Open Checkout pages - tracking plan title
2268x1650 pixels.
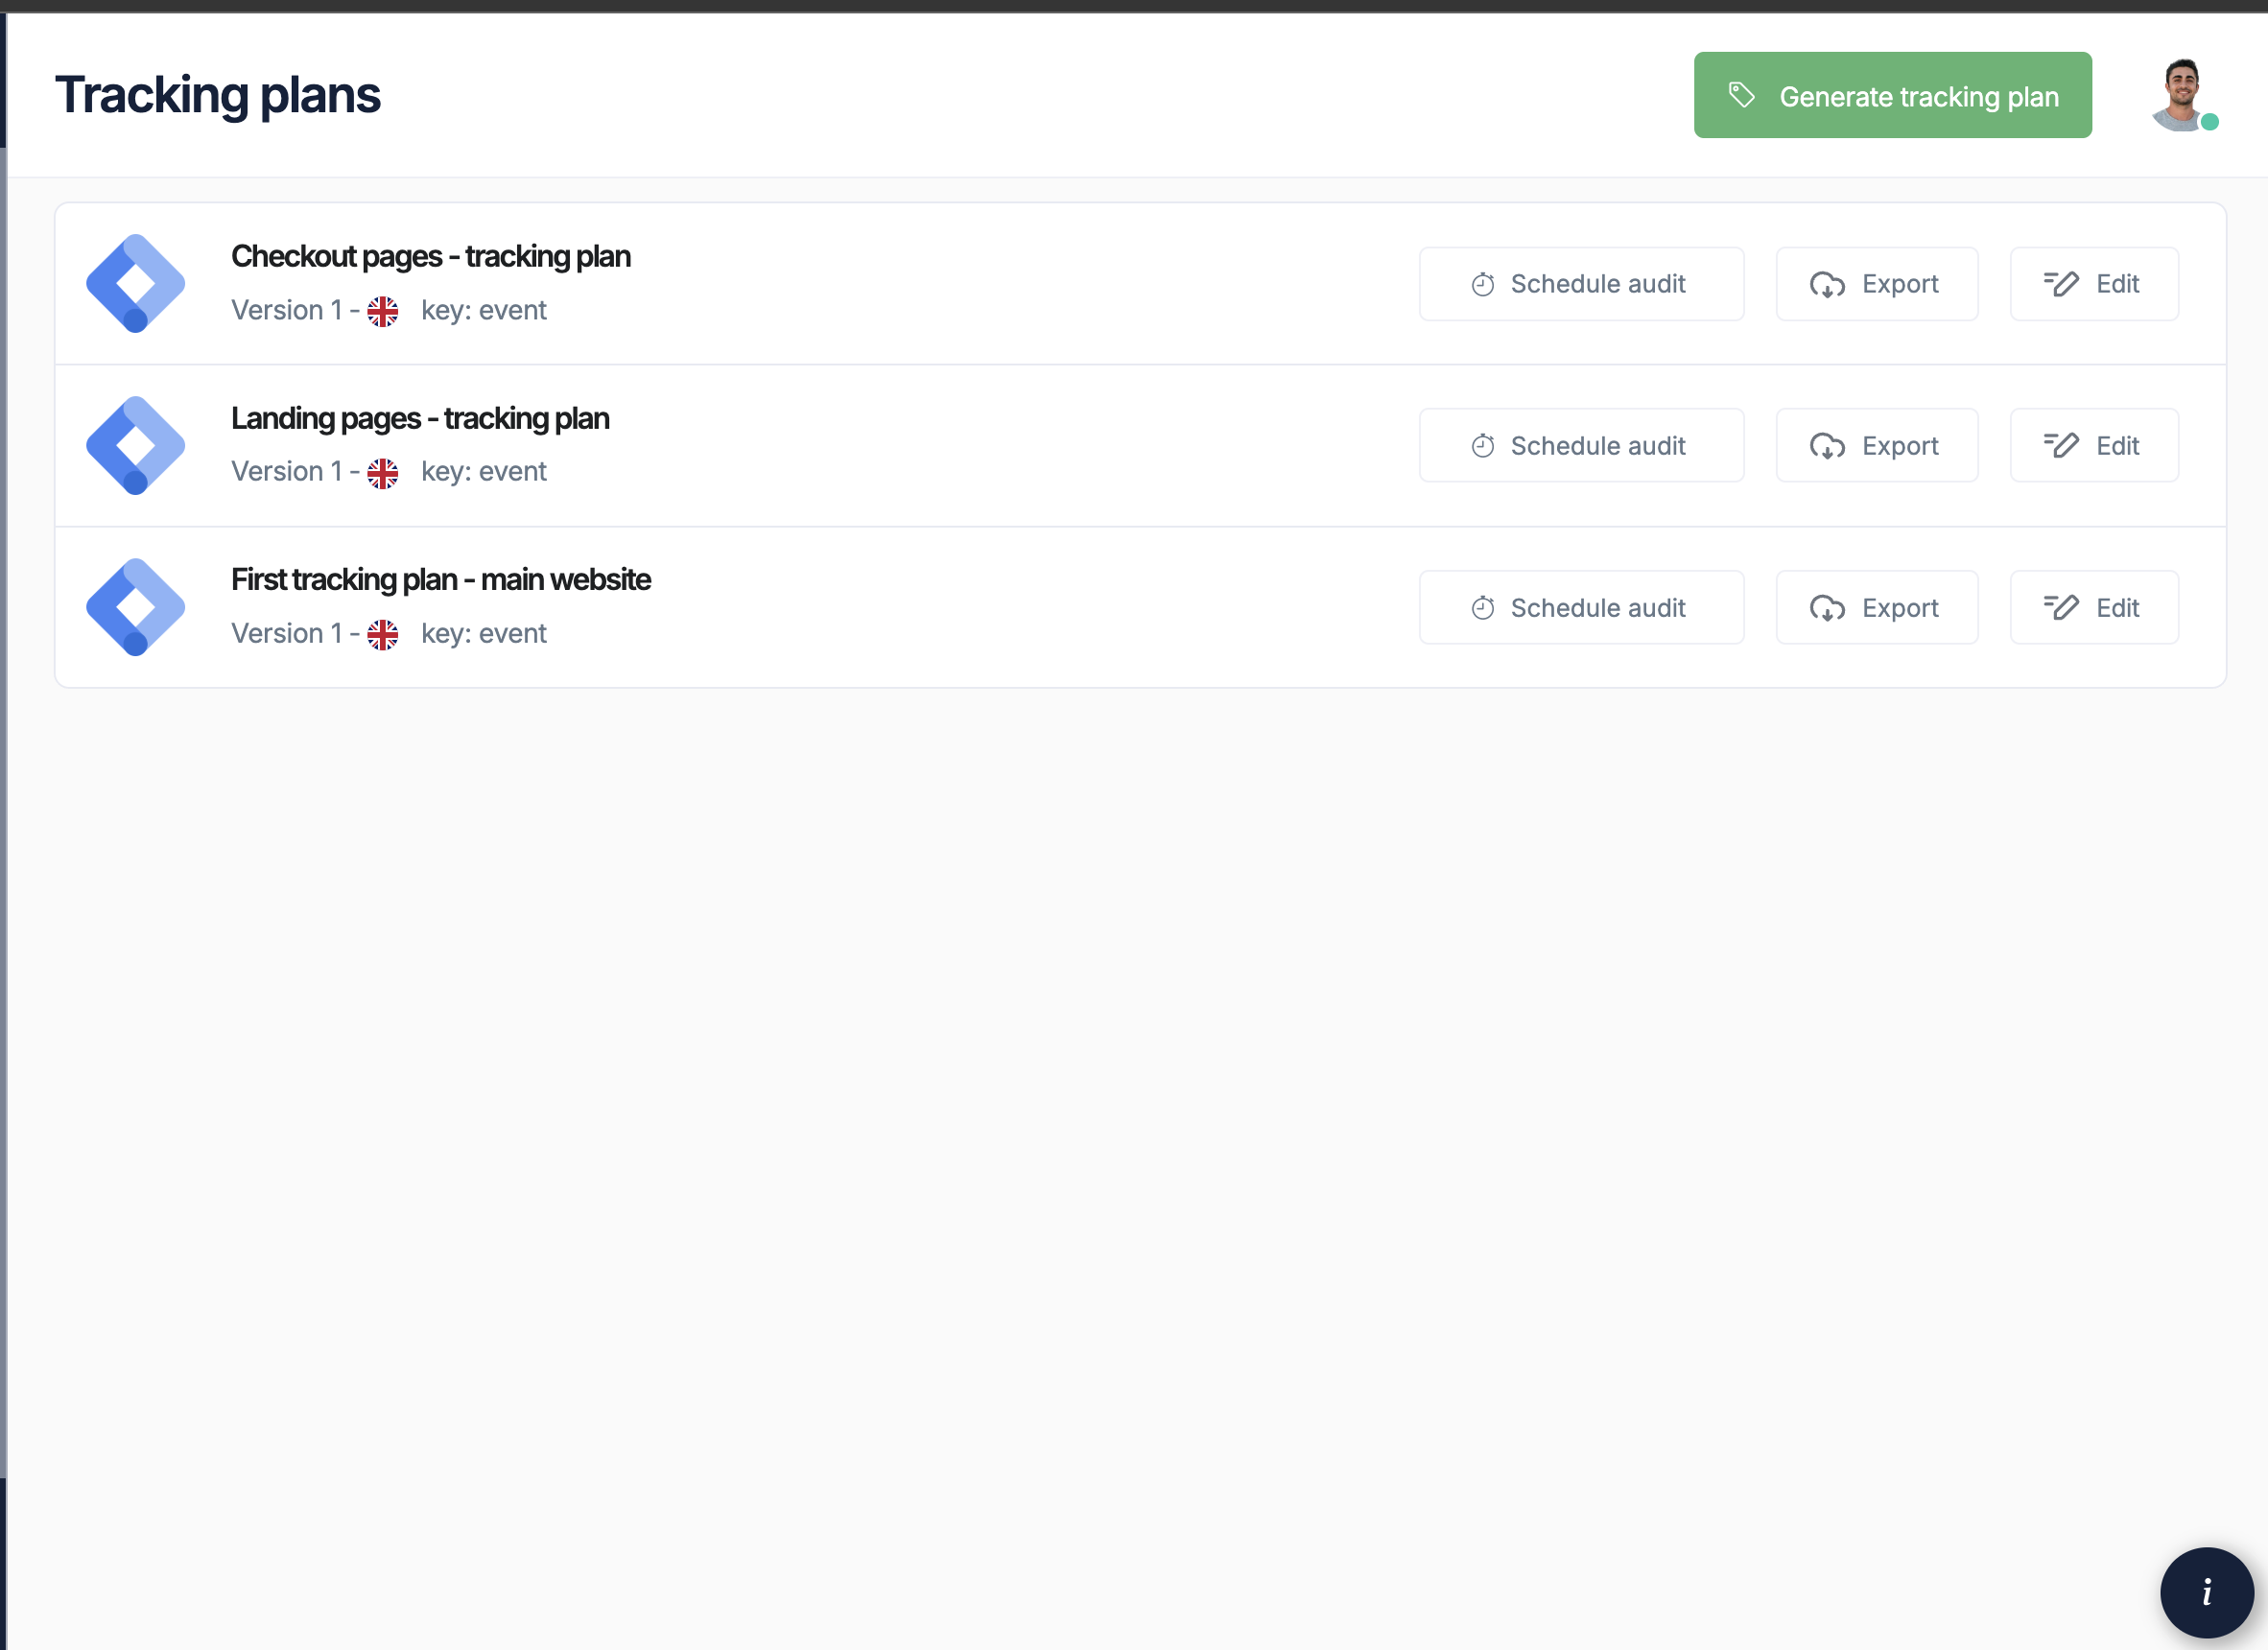[431, 257]
